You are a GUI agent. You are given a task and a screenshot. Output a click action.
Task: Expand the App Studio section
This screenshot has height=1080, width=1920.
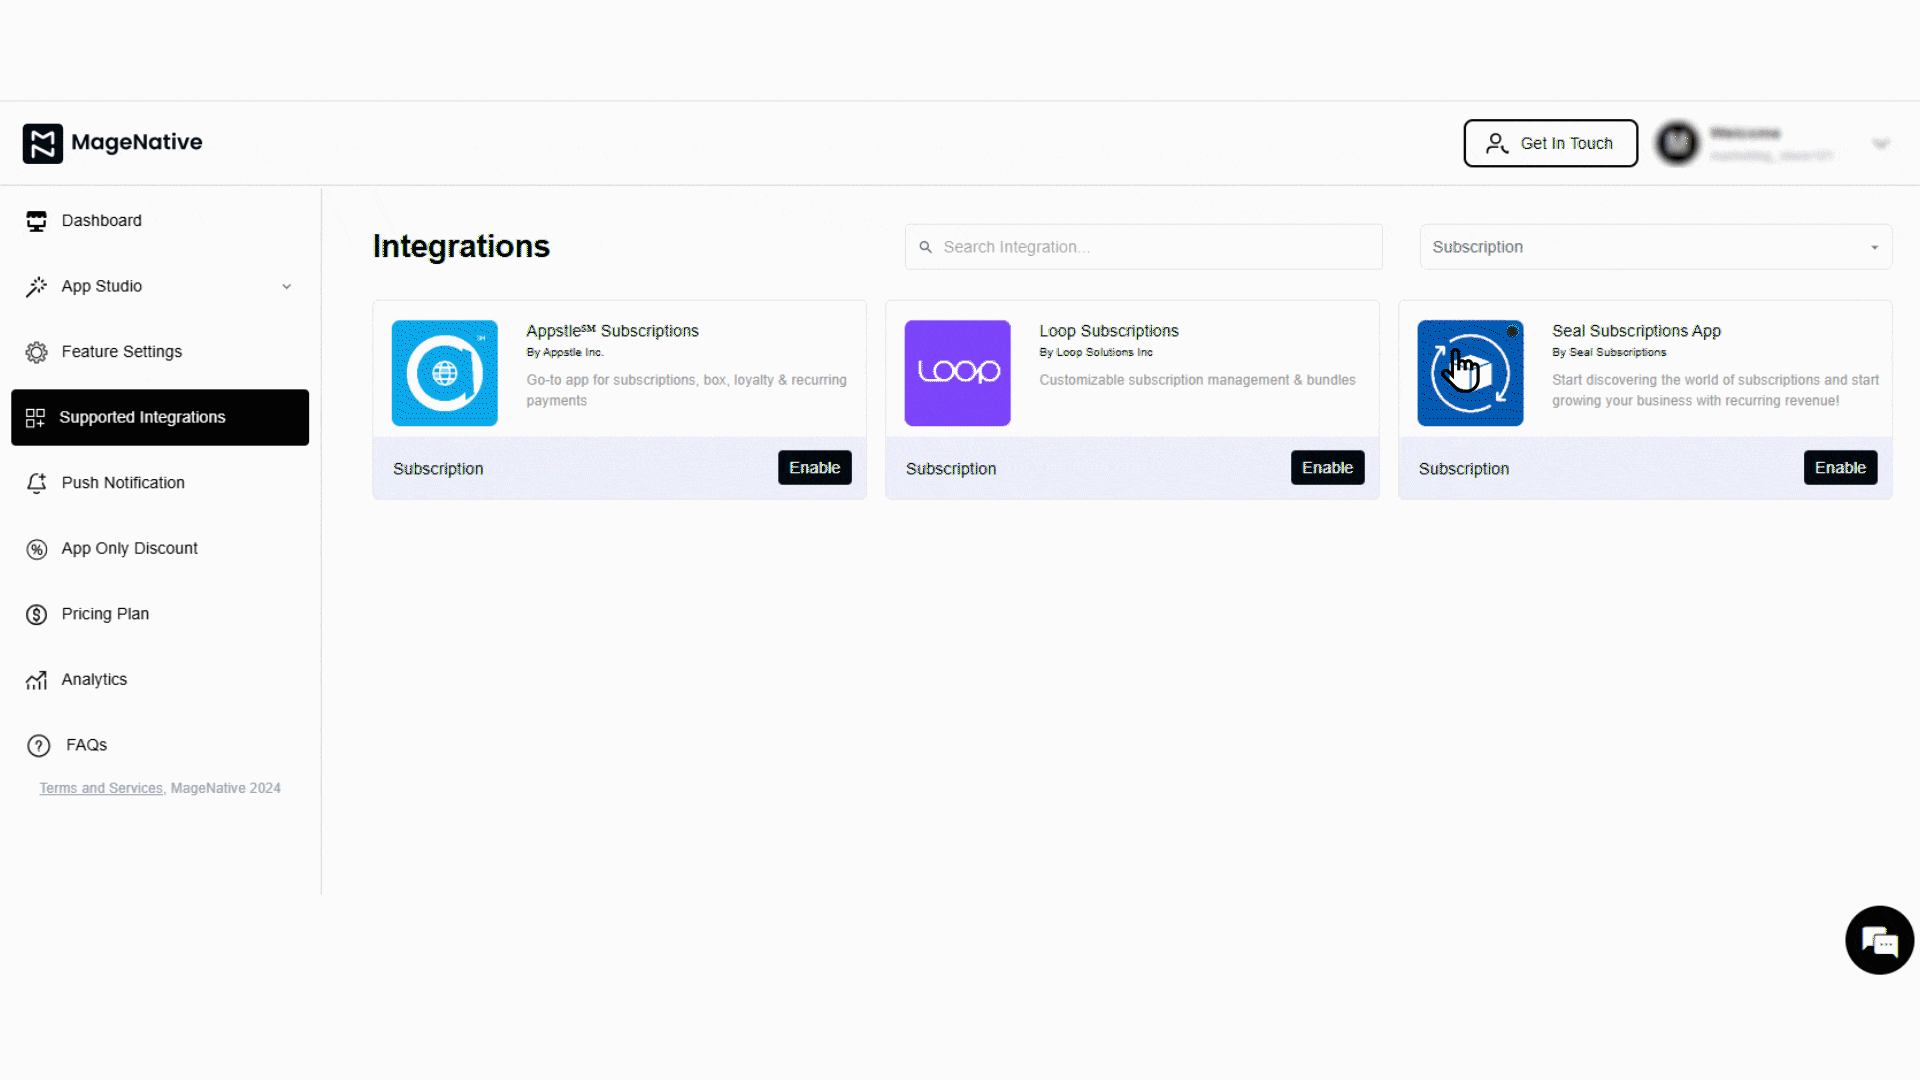(287, 286)
